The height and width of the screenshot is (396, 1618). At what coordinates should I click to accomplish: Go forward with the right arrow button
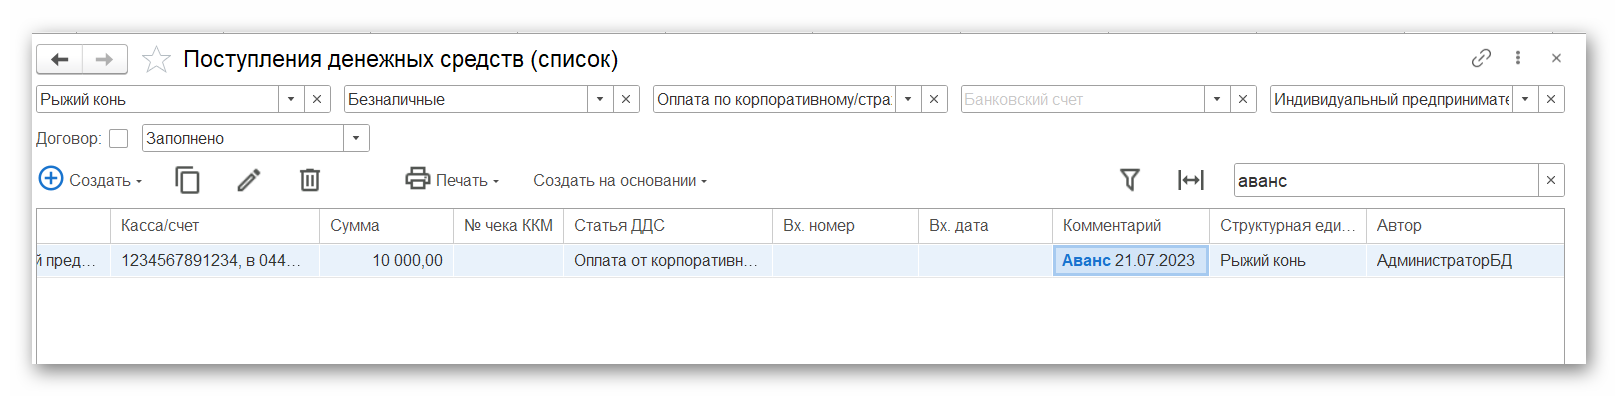click(104, 60)
